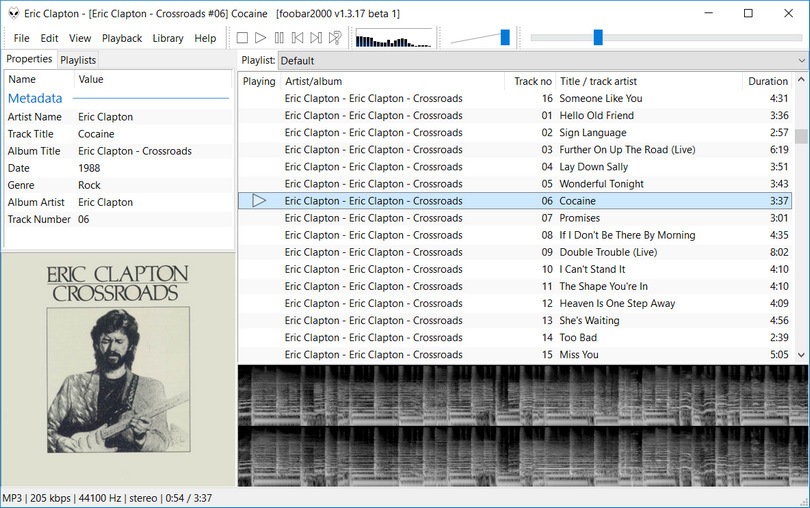Click the Name column header in Properties
Viewport: 810px width, 508px height.
[39, 79]
